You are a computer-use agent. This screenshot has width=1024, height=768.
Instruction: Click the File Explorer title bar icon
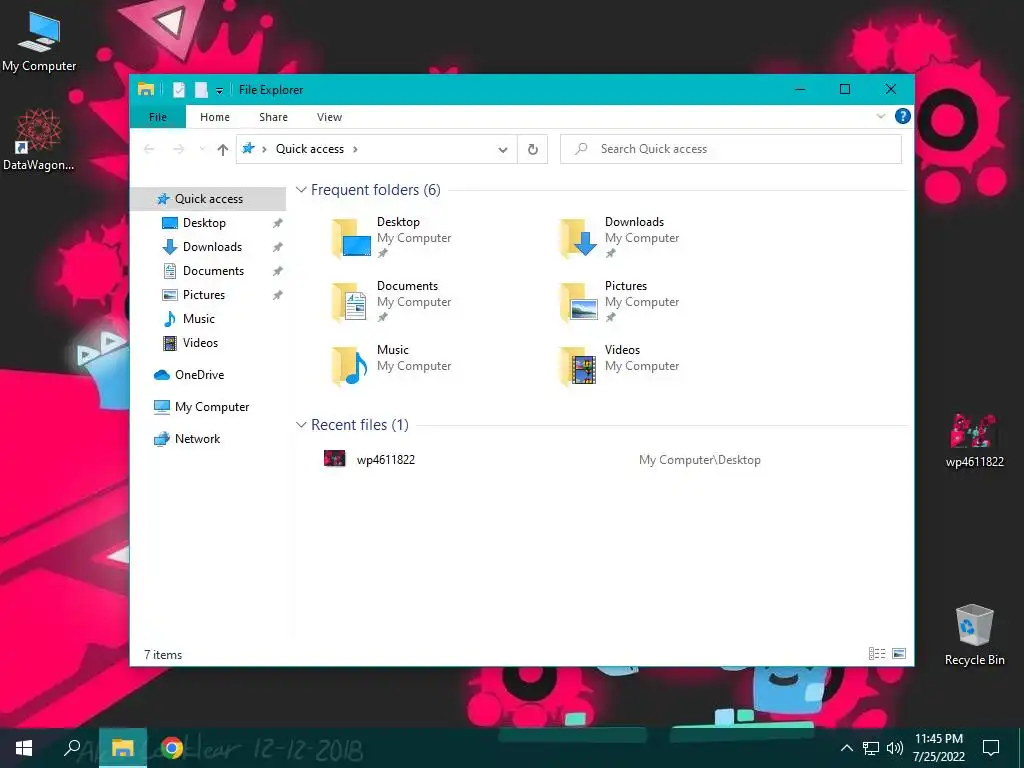click(x=146, y=89)
